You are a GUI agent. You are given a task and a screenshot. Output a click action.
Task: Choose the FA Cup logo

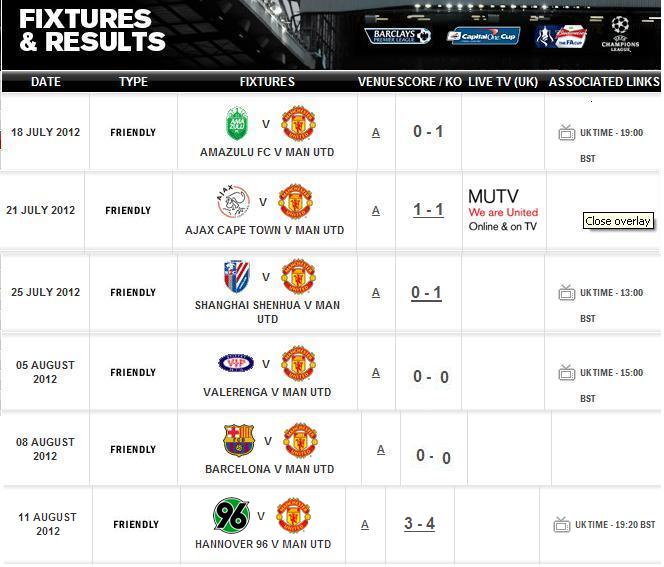(561, 37)
